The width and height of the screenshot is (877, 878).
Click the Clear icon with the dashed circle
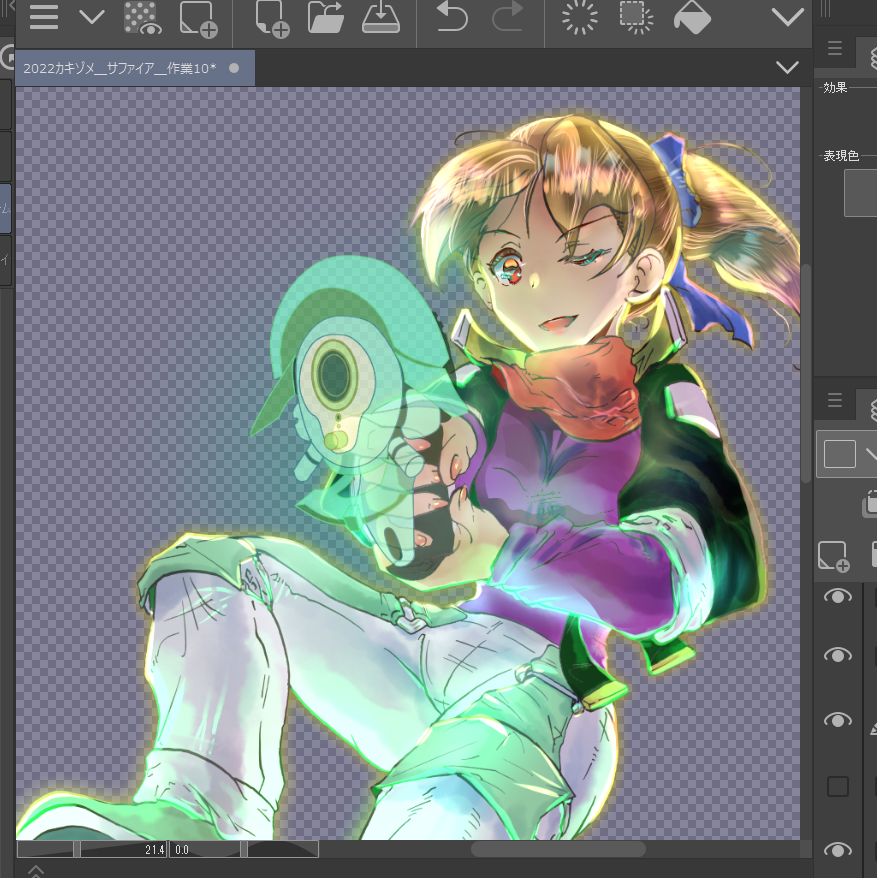pos(580,18)
